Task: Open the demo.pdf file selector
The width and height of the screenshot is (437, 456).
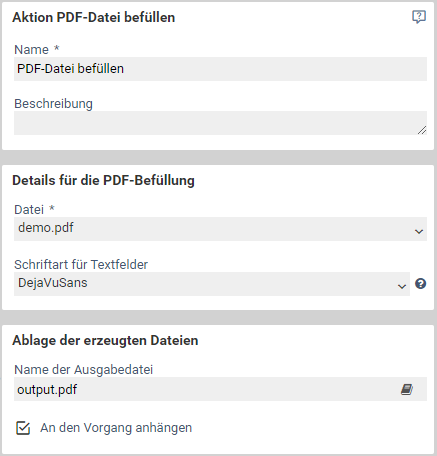Action: (220, 229)
